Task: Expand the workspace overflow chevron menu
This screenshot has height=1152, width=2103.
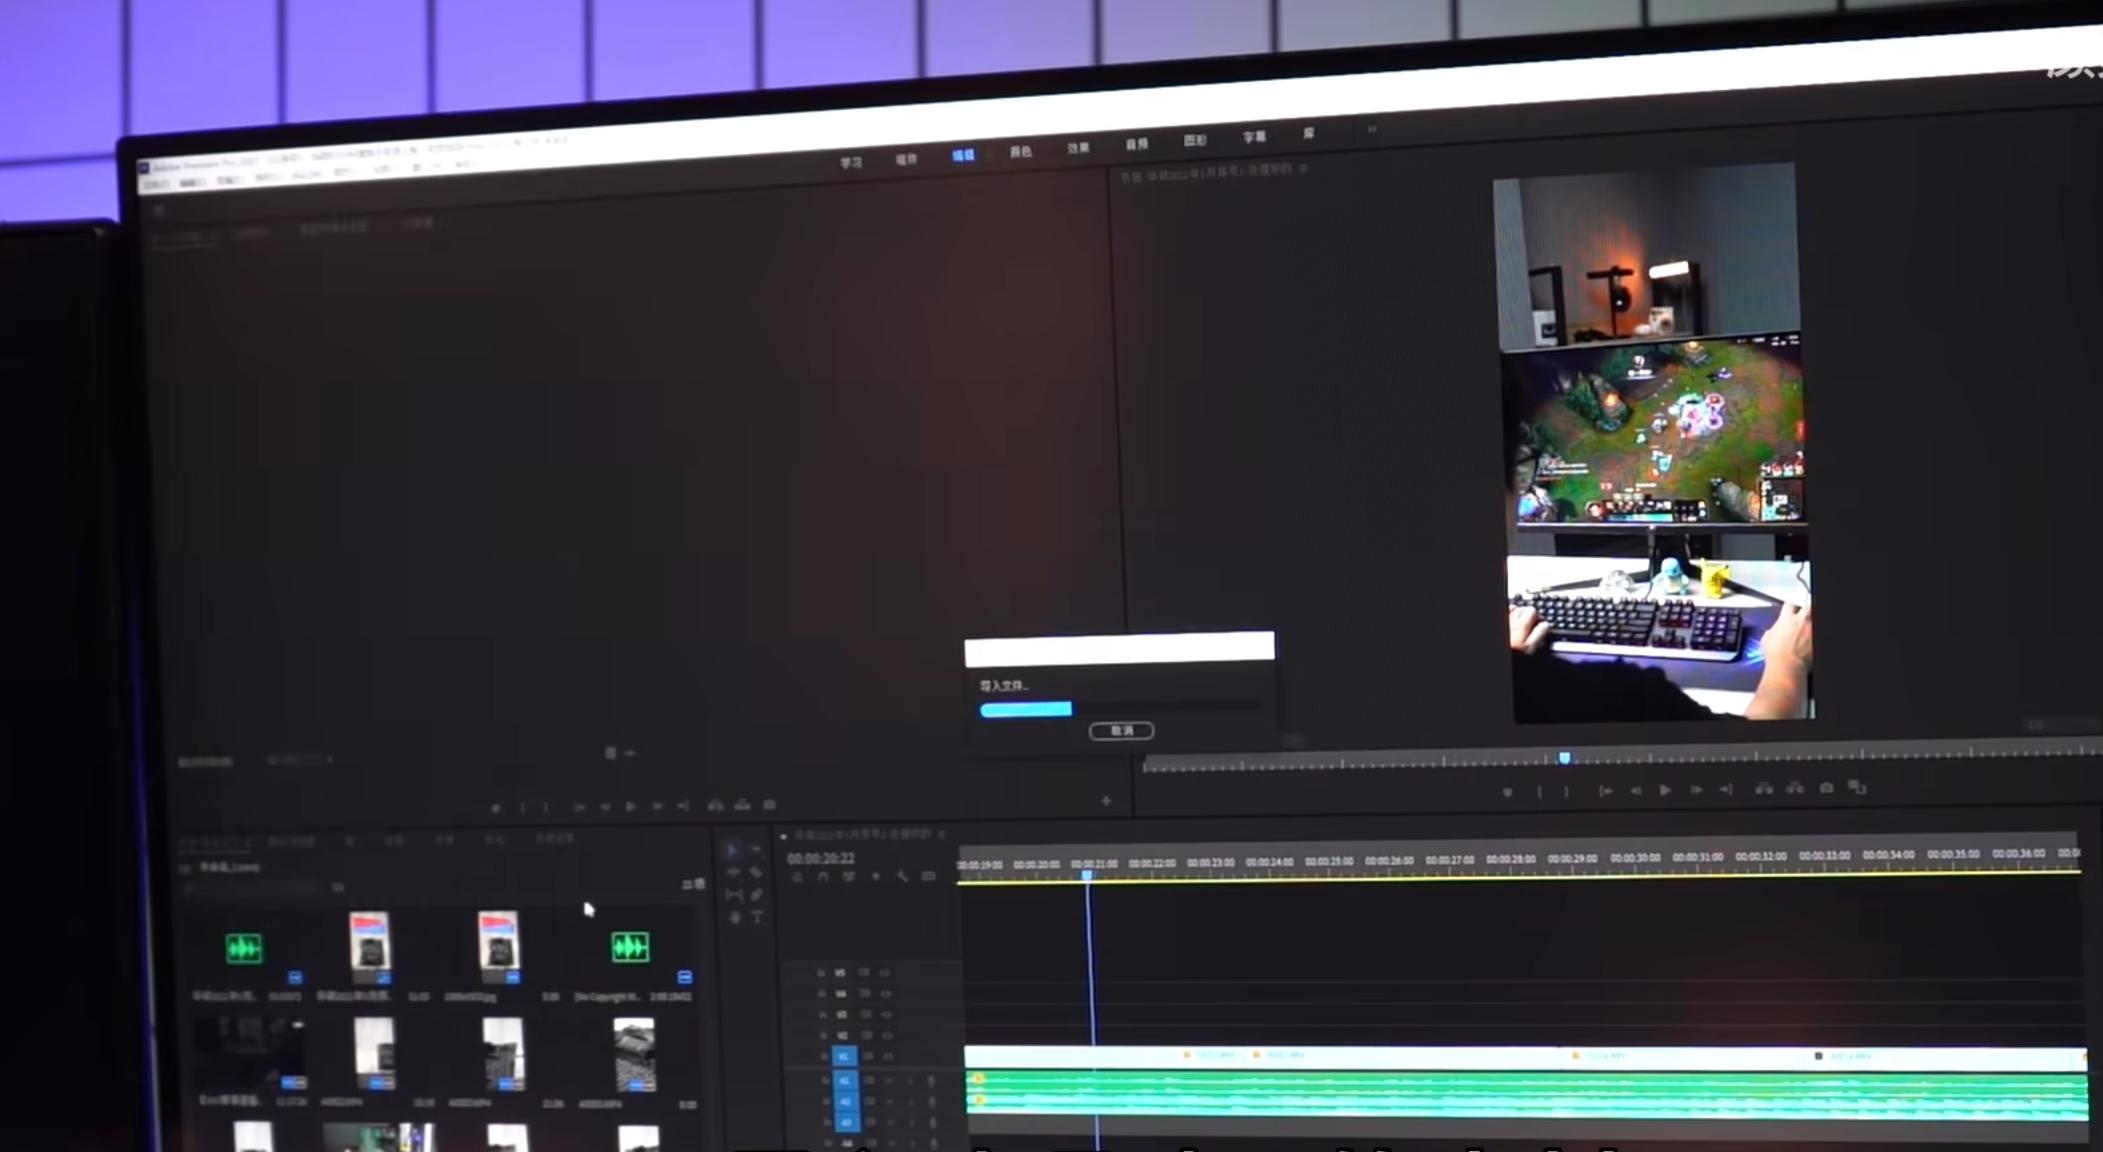Action: [1372, 129]
